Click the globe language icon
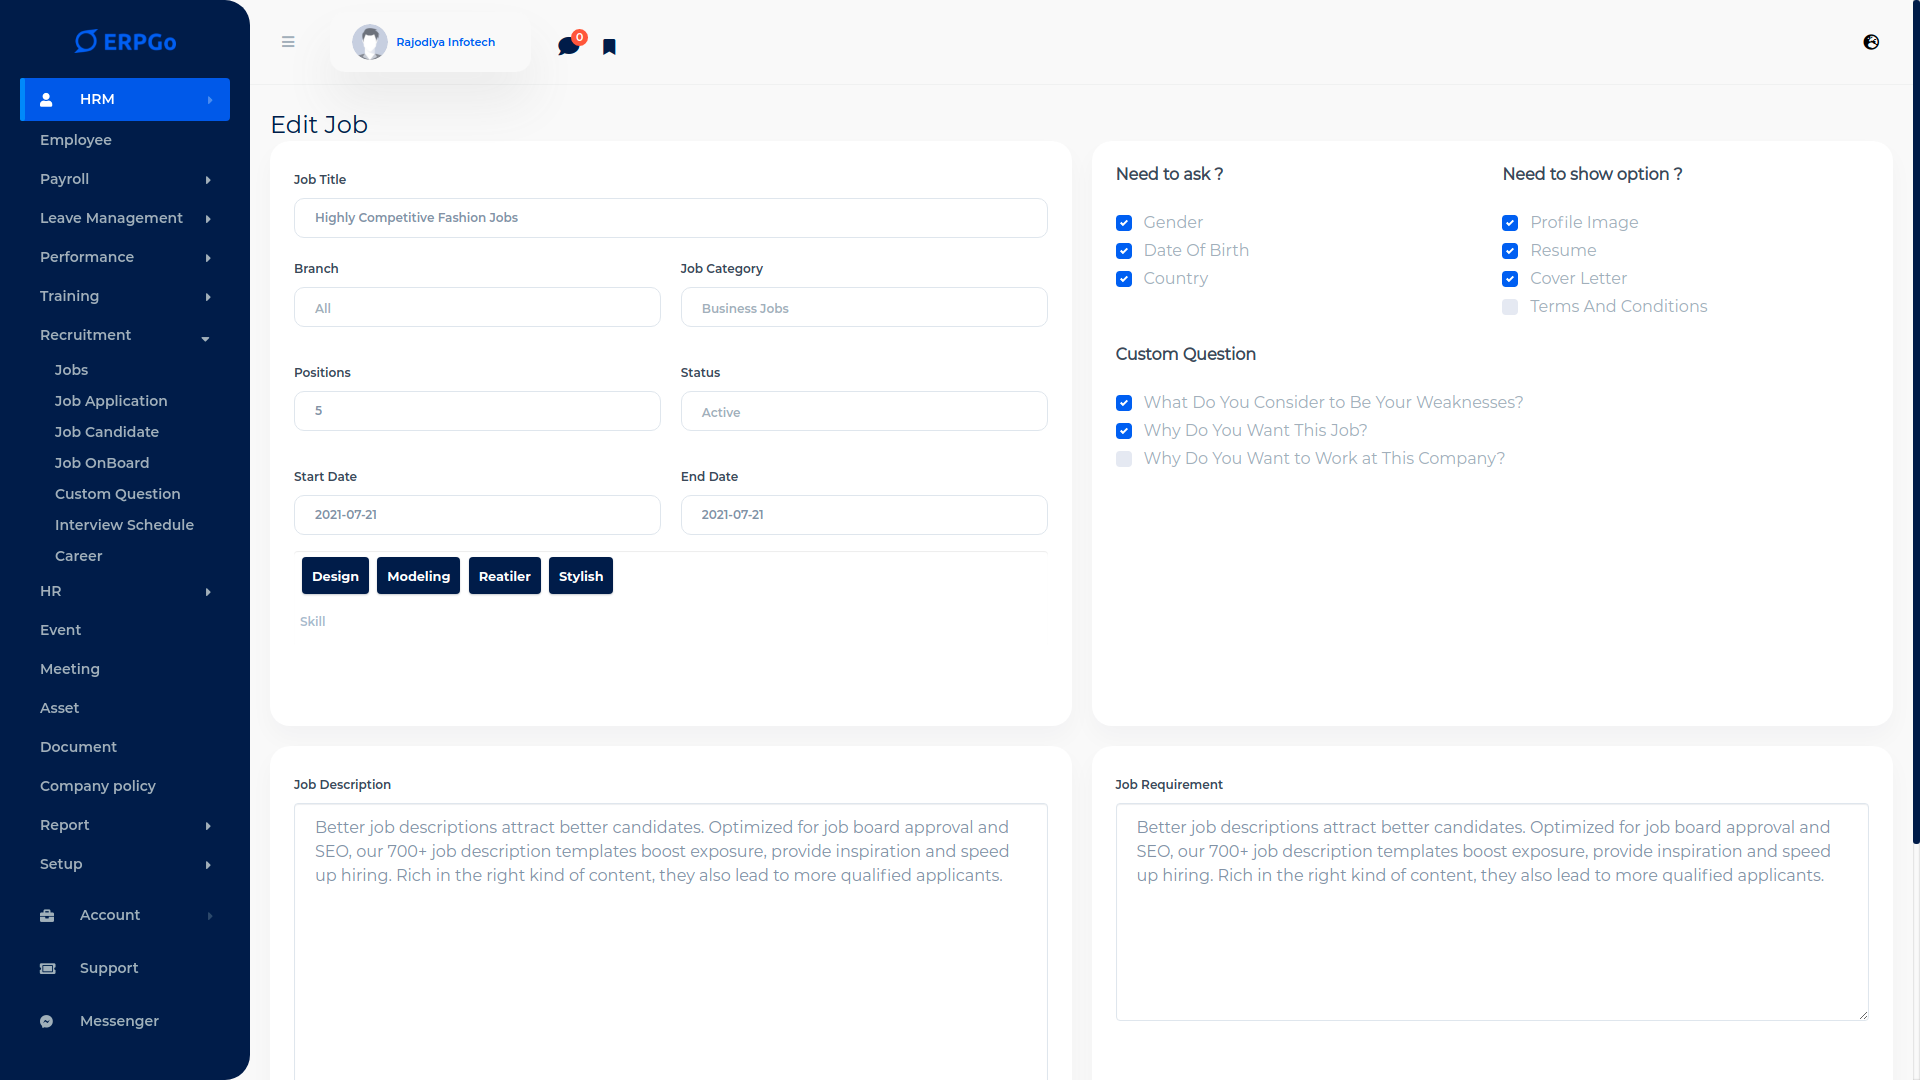1920x1080 pixels. pos(1871,42)
